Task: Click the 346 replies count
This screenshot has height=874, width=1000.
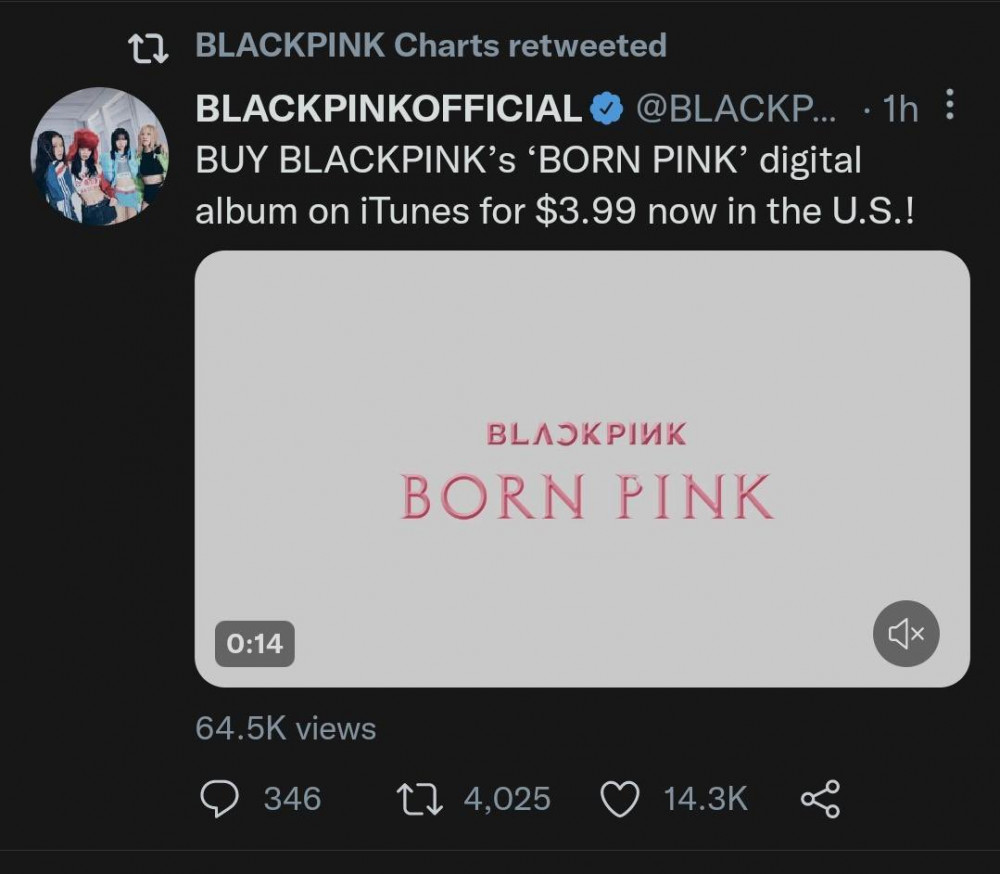Action: point(293,799)
